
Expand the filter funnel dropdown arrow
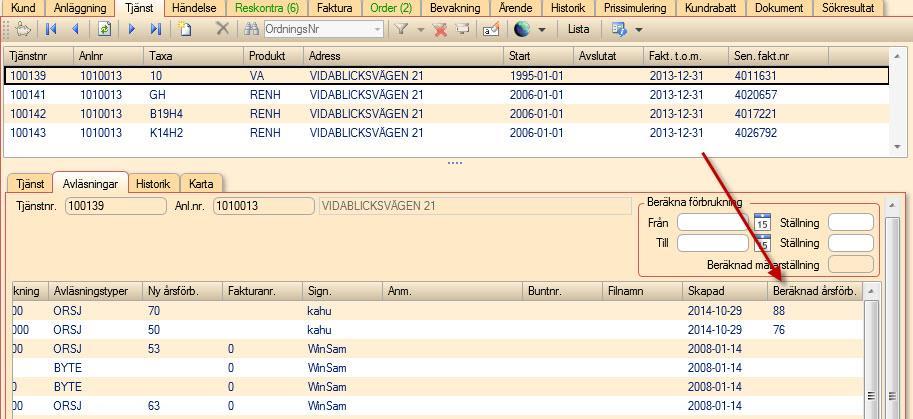[420, 30]
